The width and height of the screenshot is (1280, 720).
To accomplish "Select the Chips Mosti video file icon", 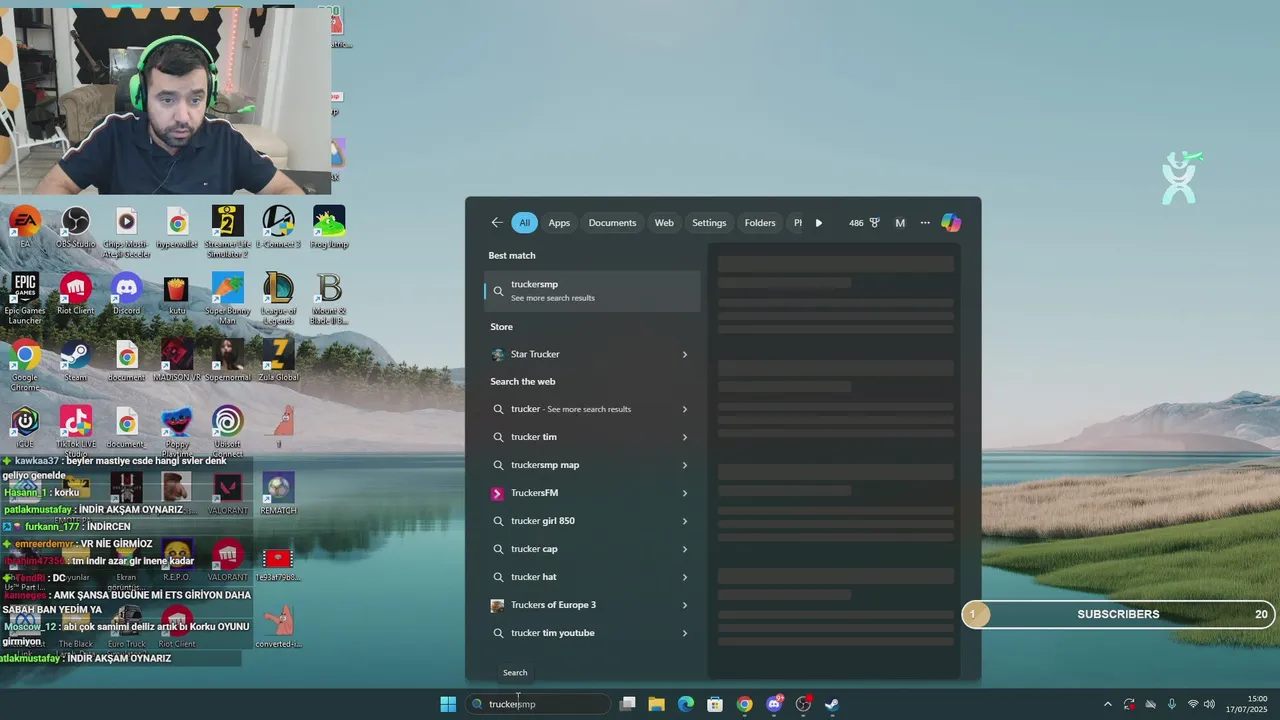I will coord(126,231).
